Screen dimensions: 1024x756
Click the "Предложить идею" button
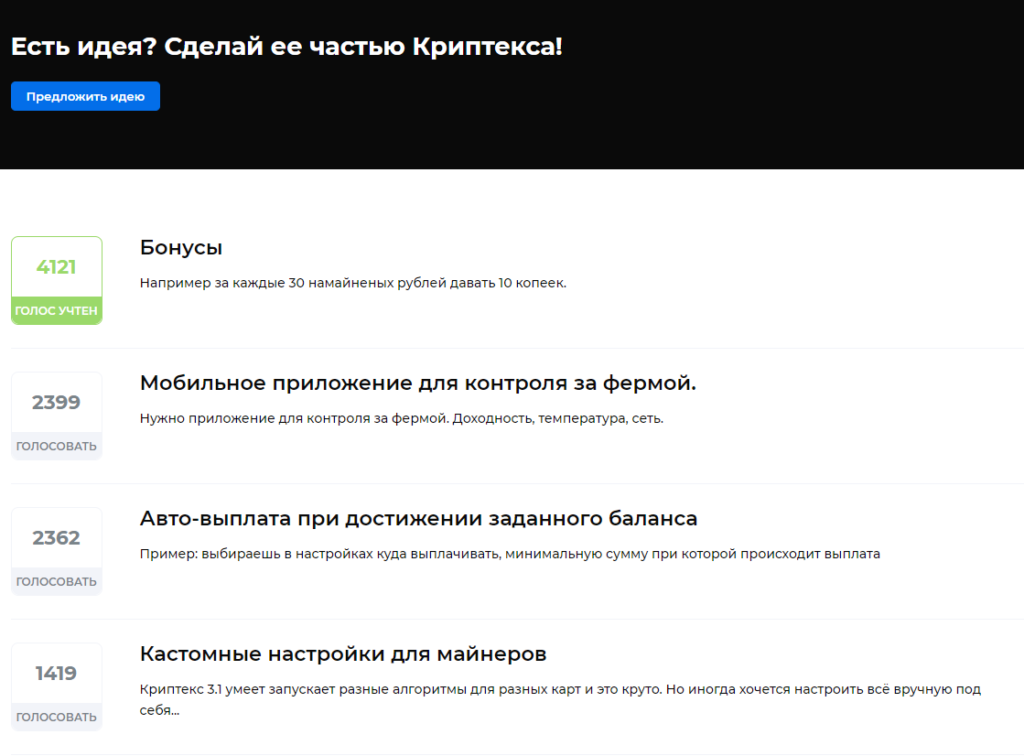click(x=85, y=97)
